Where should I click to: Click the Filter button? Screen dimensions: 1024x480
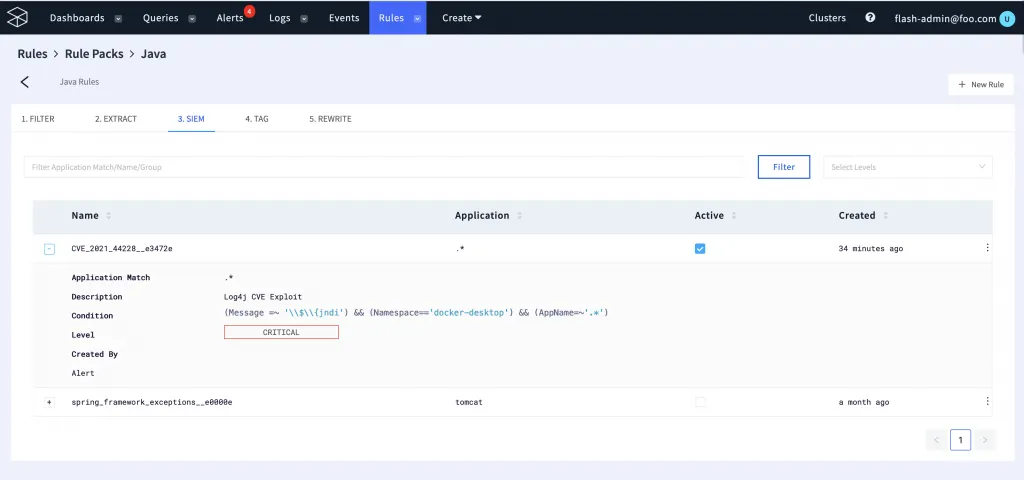783,167
